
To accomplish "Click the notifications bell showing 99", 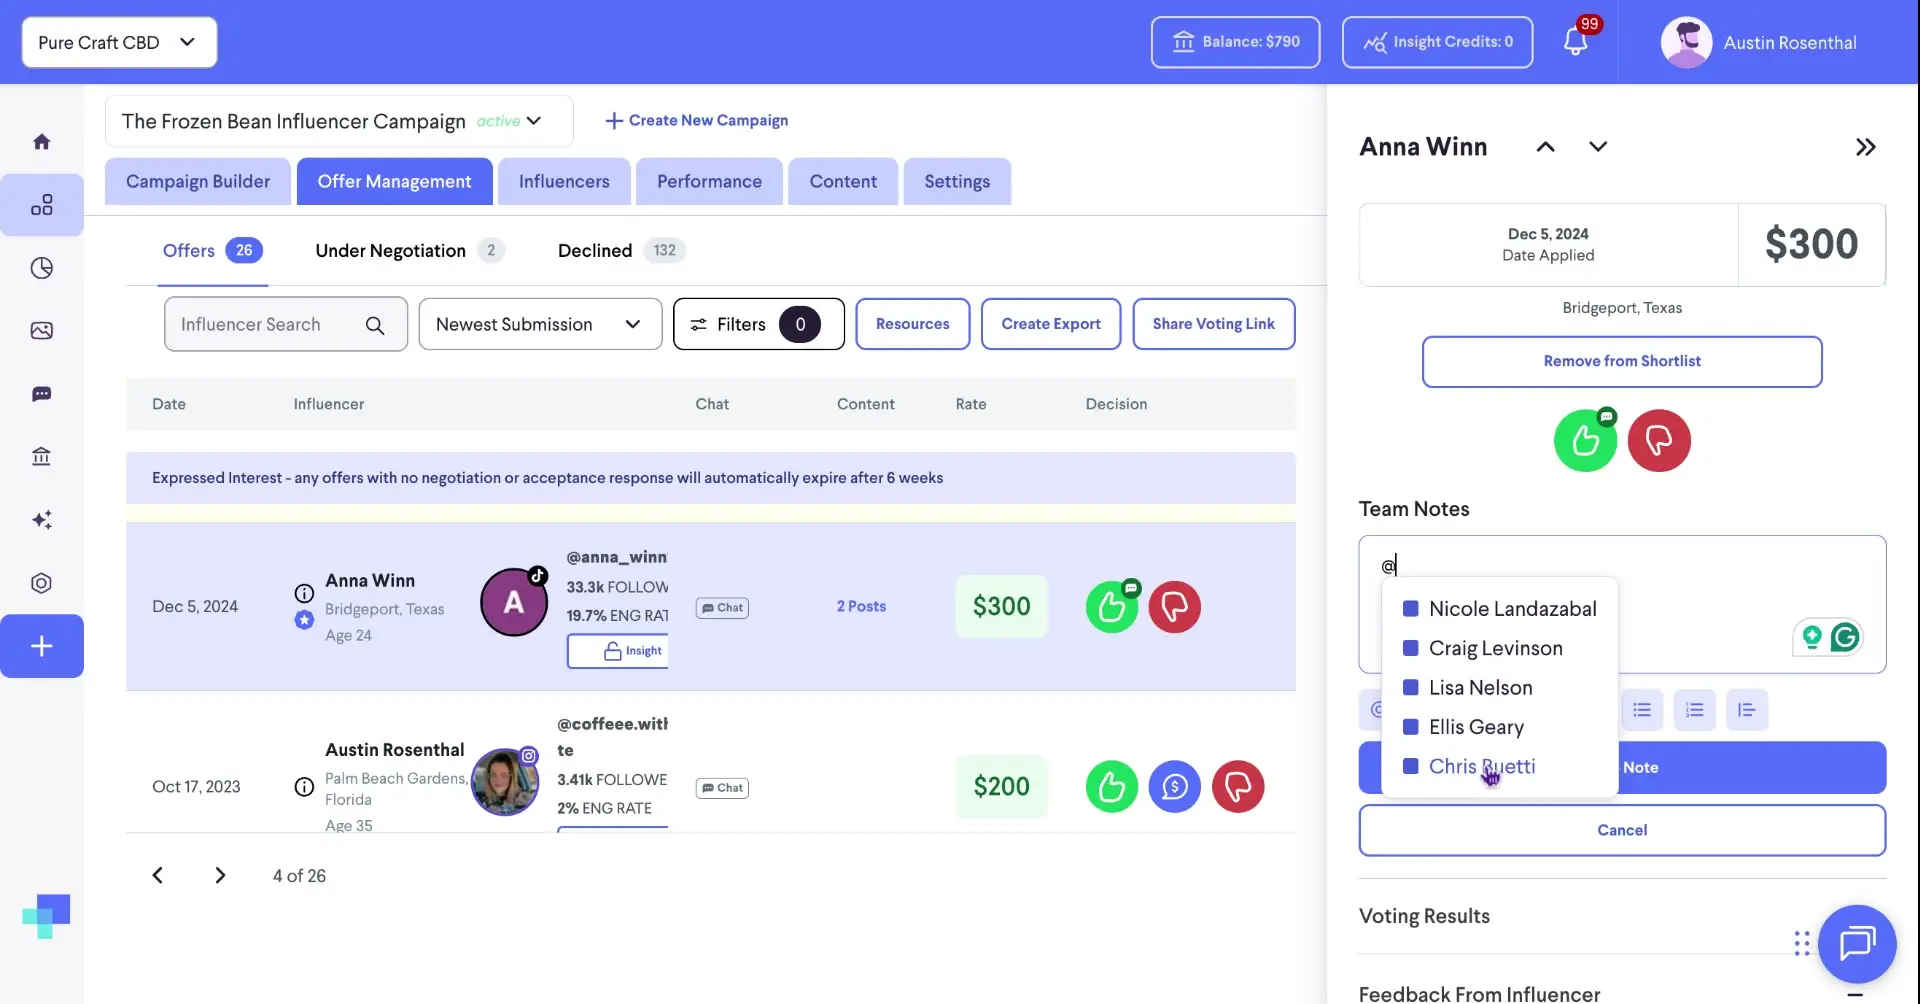I will click(x=1577, y=42).
